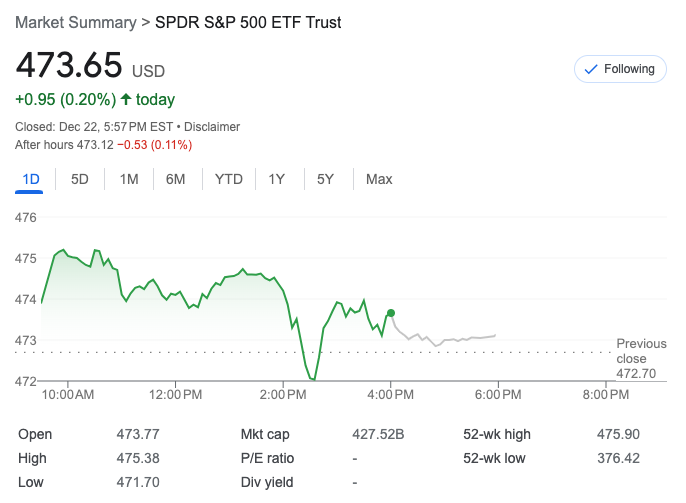
Task: Select the 1D chart range tab
Action: [31, 179]
